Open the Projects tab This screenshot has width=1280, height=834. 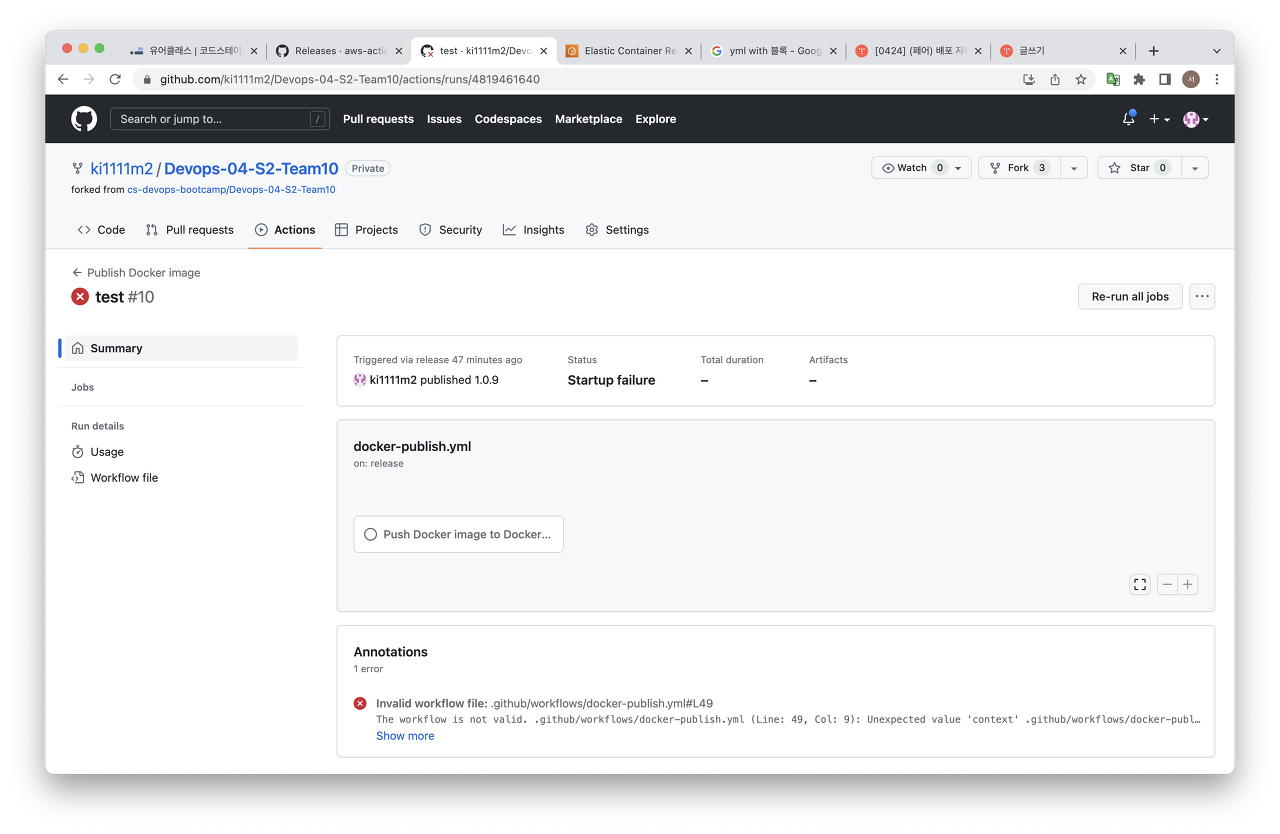point(366,230)
